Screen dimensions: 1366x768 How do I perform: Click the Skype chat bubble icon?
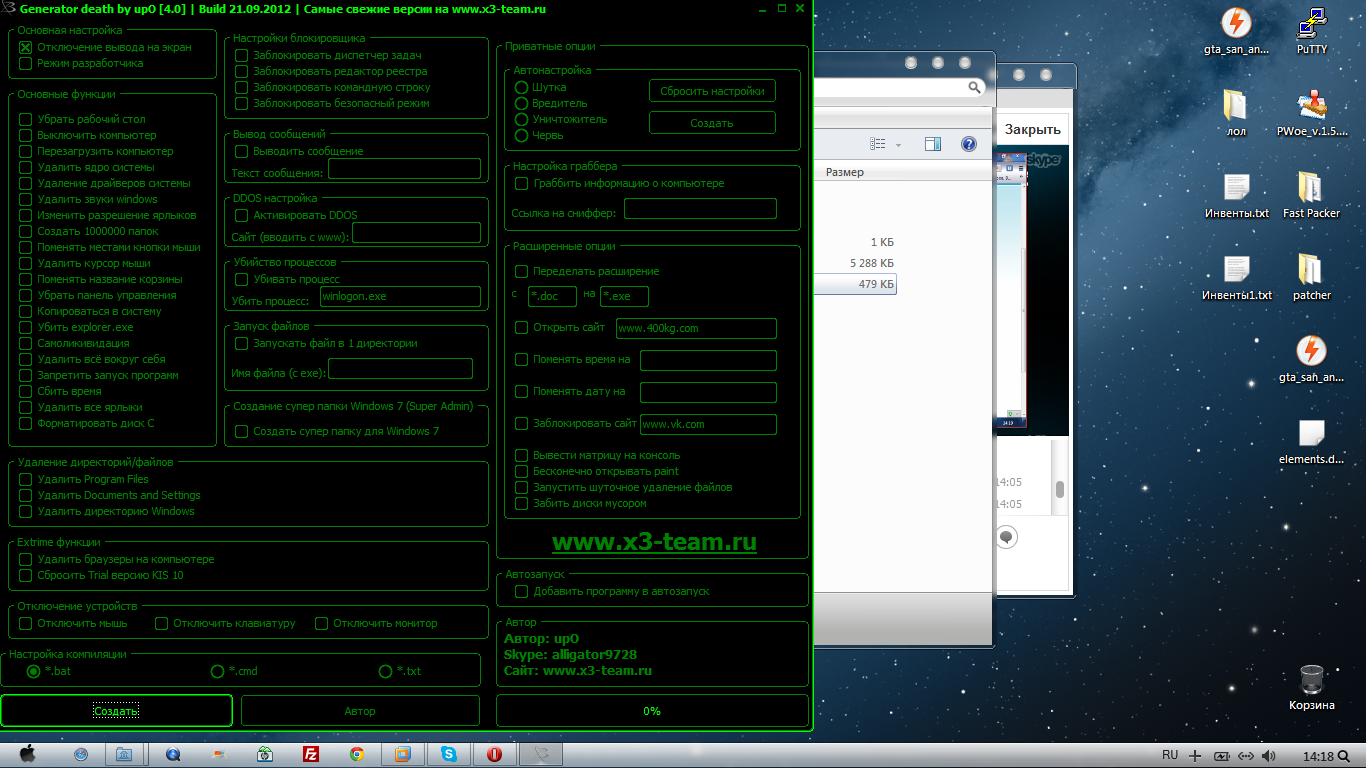click(x=1007, y=537)
